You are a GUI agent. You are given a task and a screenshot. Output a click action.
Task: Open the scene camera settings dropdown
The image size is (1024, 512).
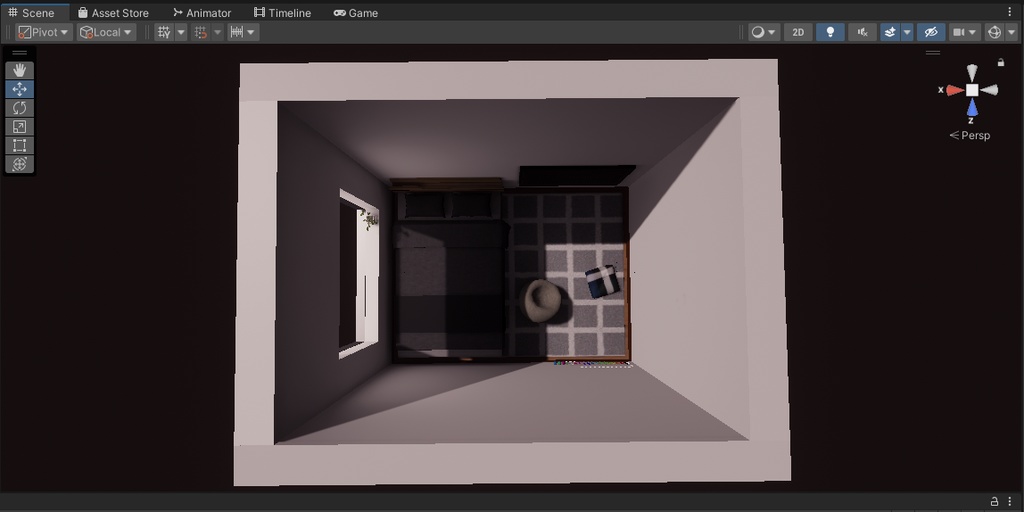point(965,32)
